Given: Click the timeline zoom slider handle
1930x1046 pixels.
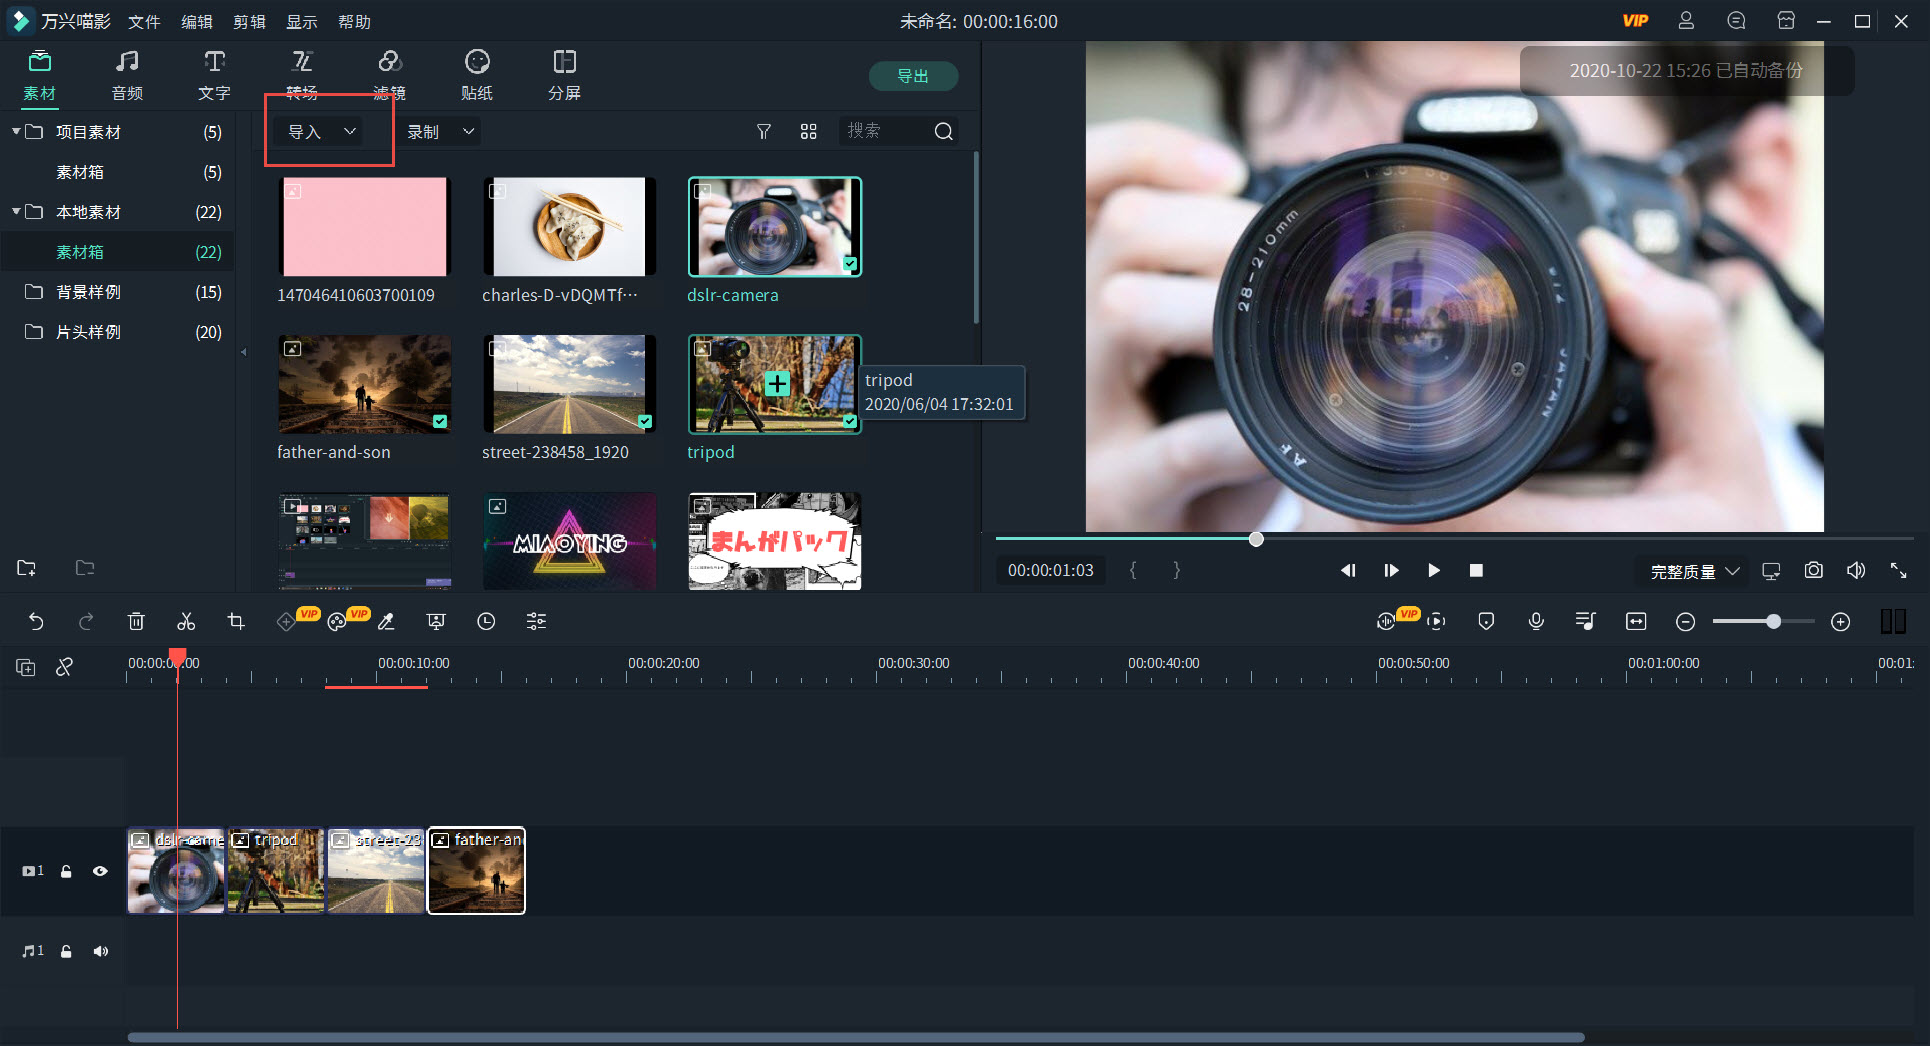Looking at the screenshot, I should click(1773, 621).
